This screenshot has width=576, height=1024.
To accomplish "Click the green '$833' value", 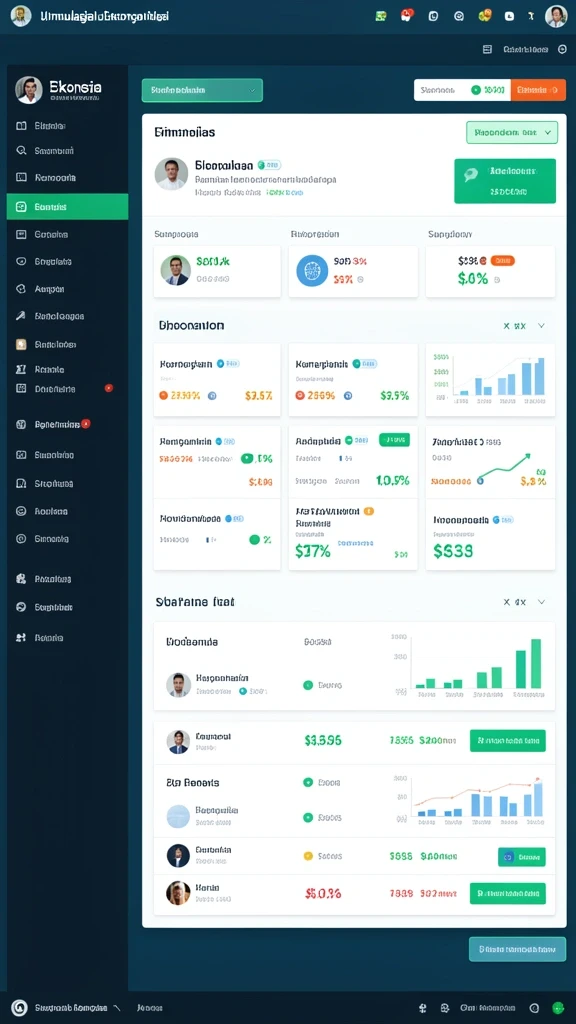I will coord(453,551).
